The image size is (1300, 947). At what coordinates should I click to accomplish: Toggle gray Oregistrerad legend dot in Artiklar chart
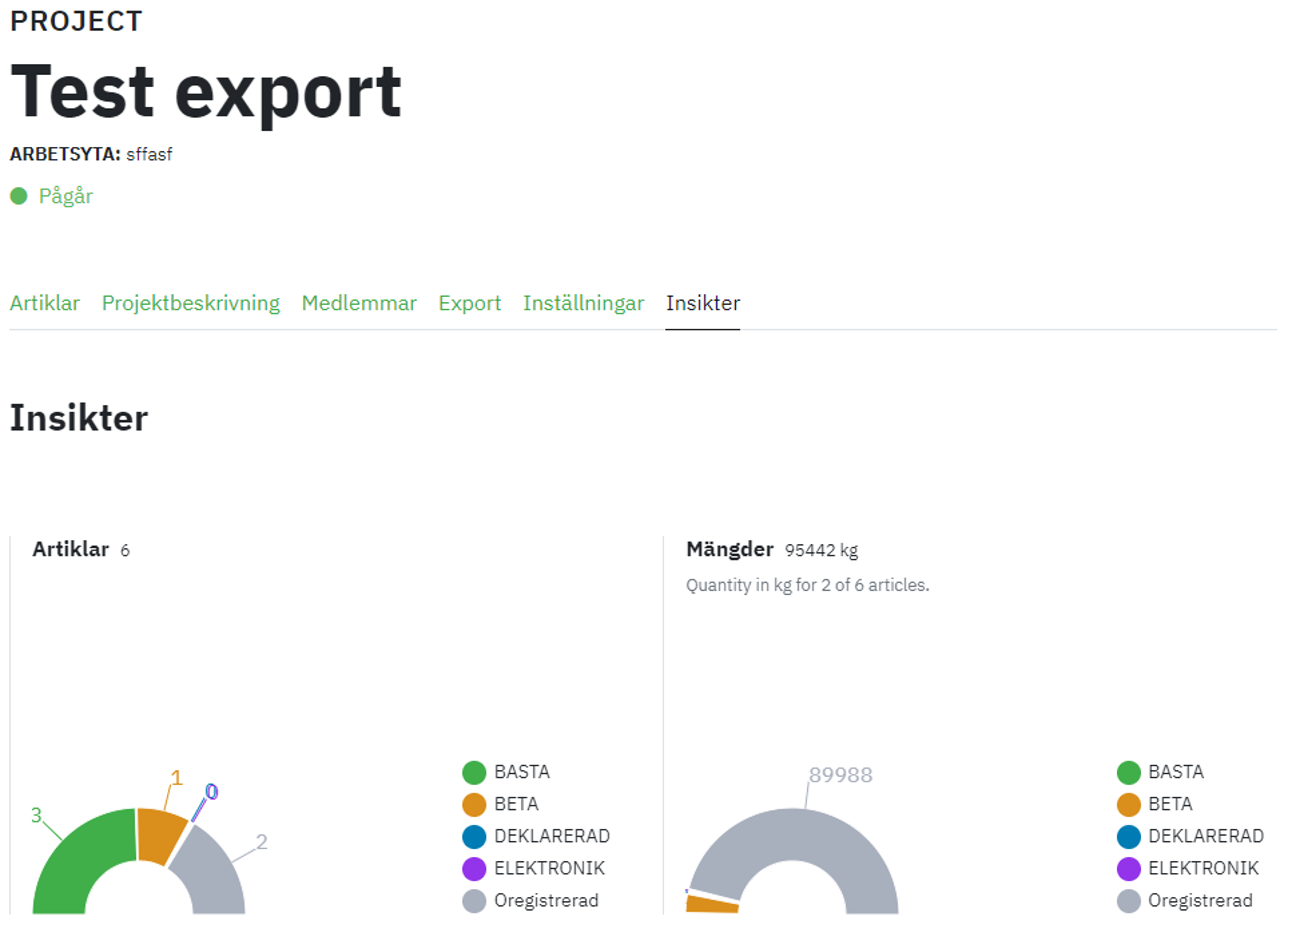(474, 900)
